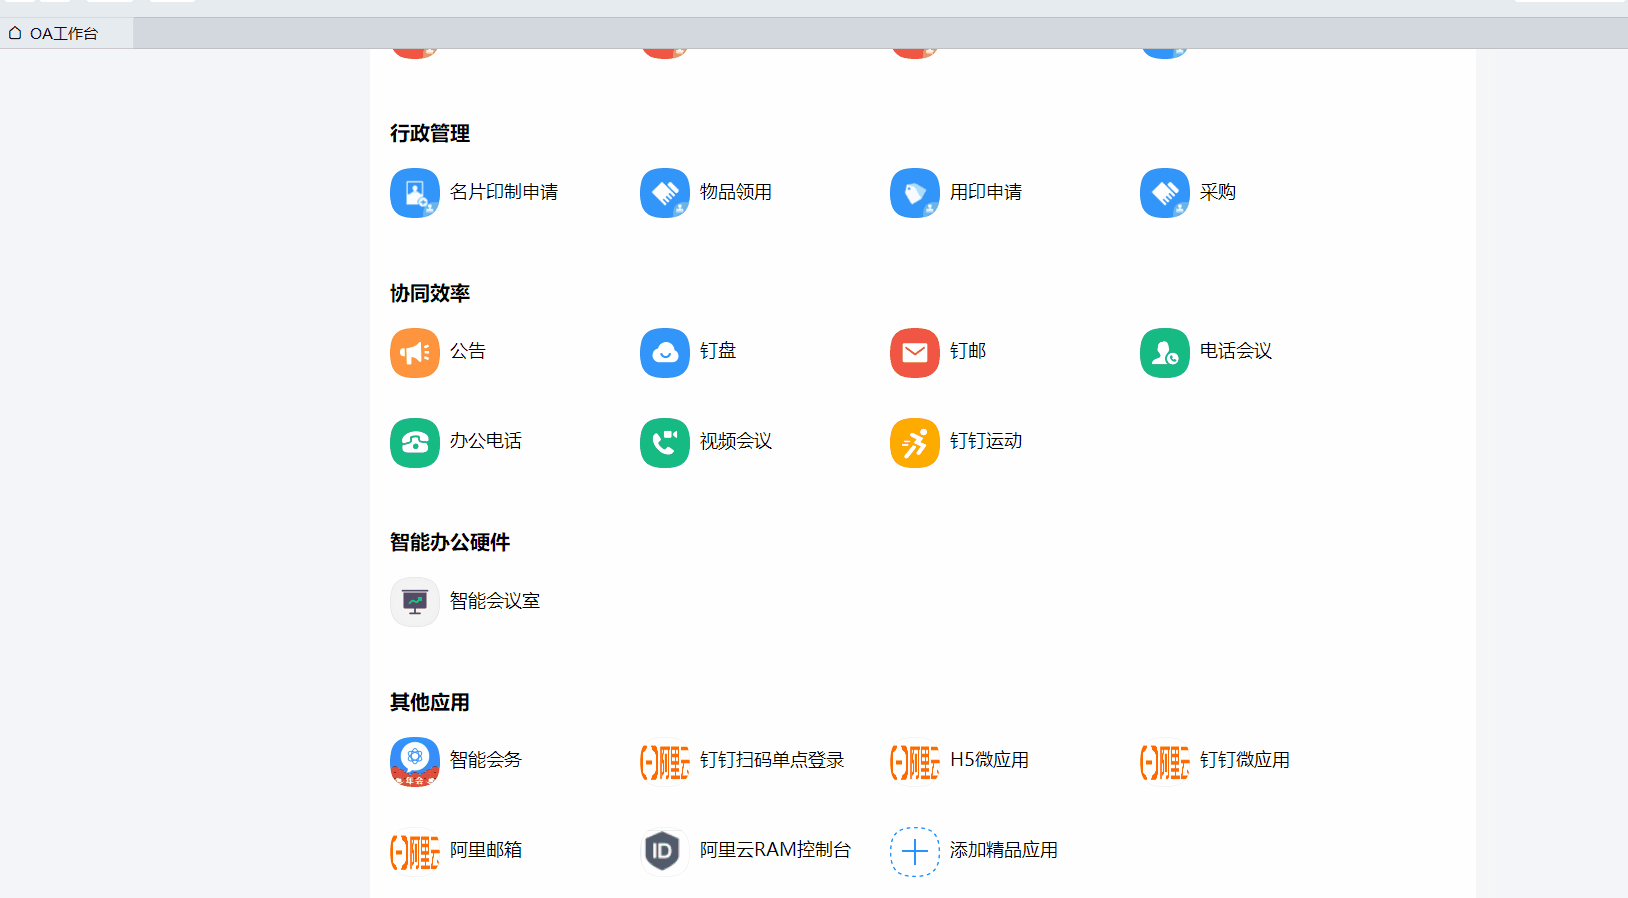The image size is (1628, 898).
Task: Click the 电话会议 text label
Action: click(1236, 351)
